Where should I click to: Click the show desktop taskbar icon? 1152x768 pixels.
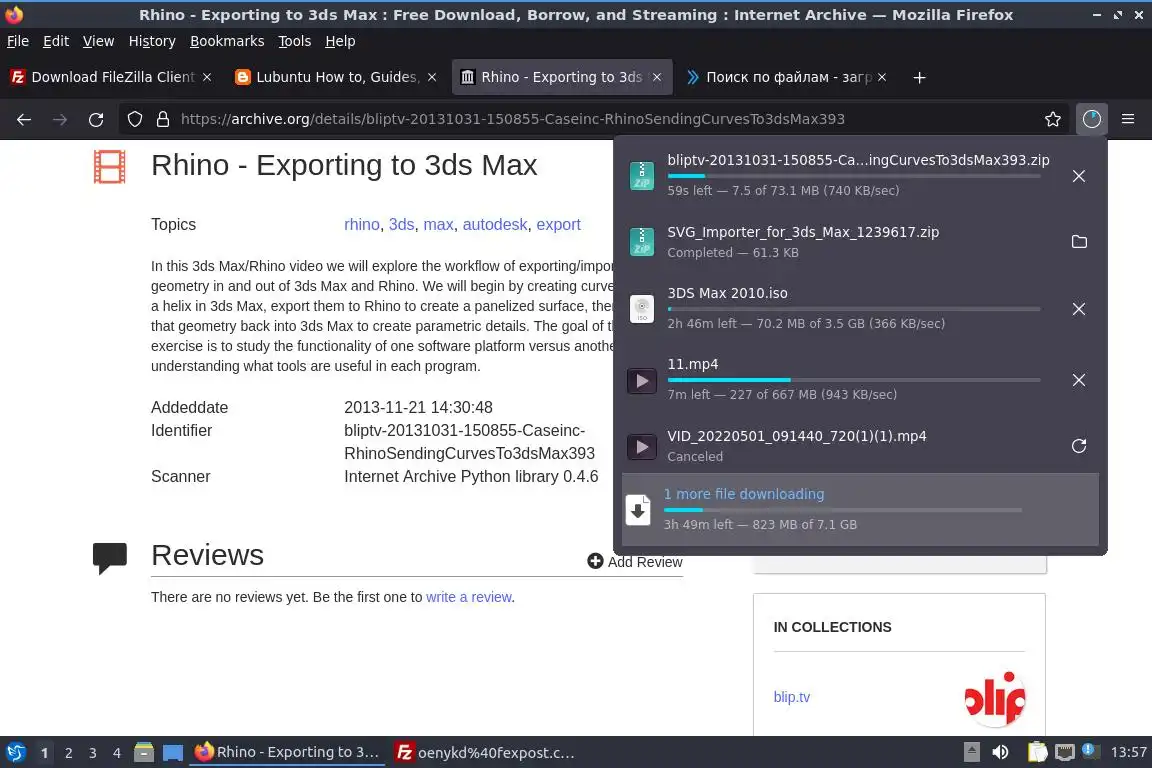[x=173, y=753]
